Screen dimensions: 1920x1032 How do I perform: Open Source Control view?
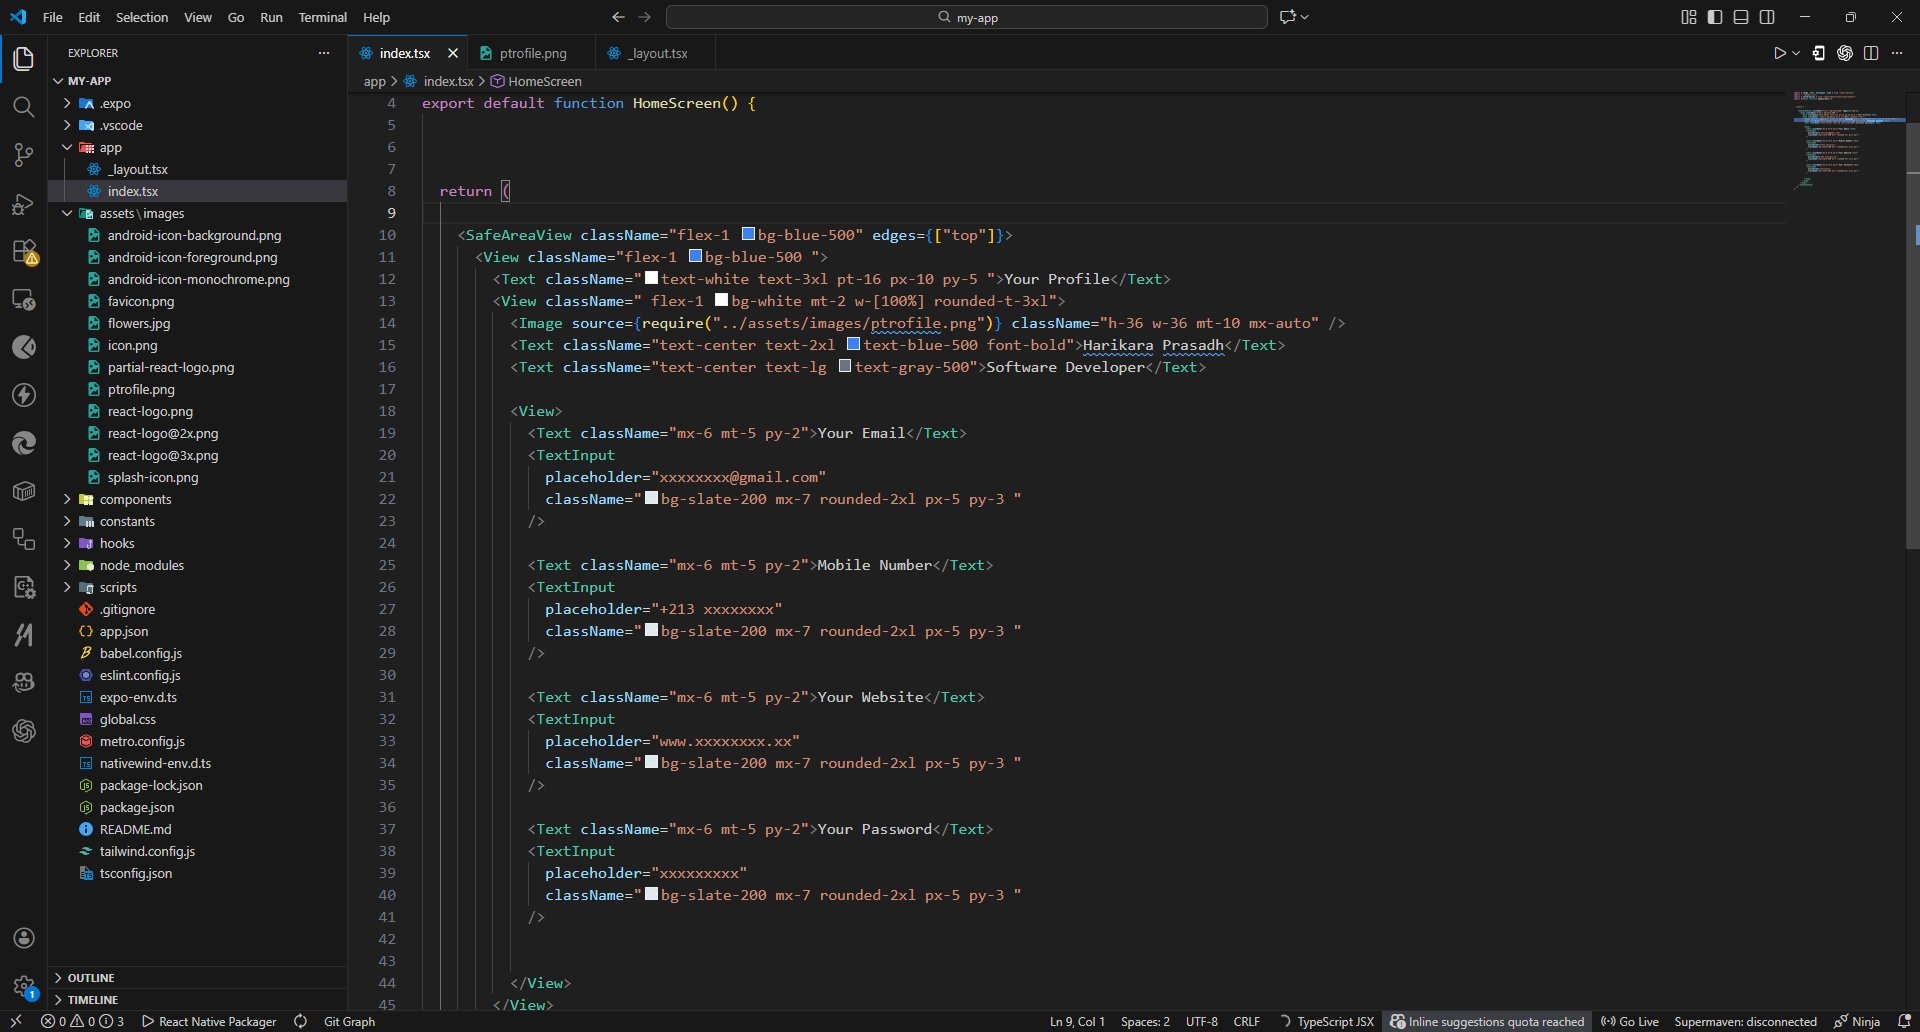tap(23, 155)
